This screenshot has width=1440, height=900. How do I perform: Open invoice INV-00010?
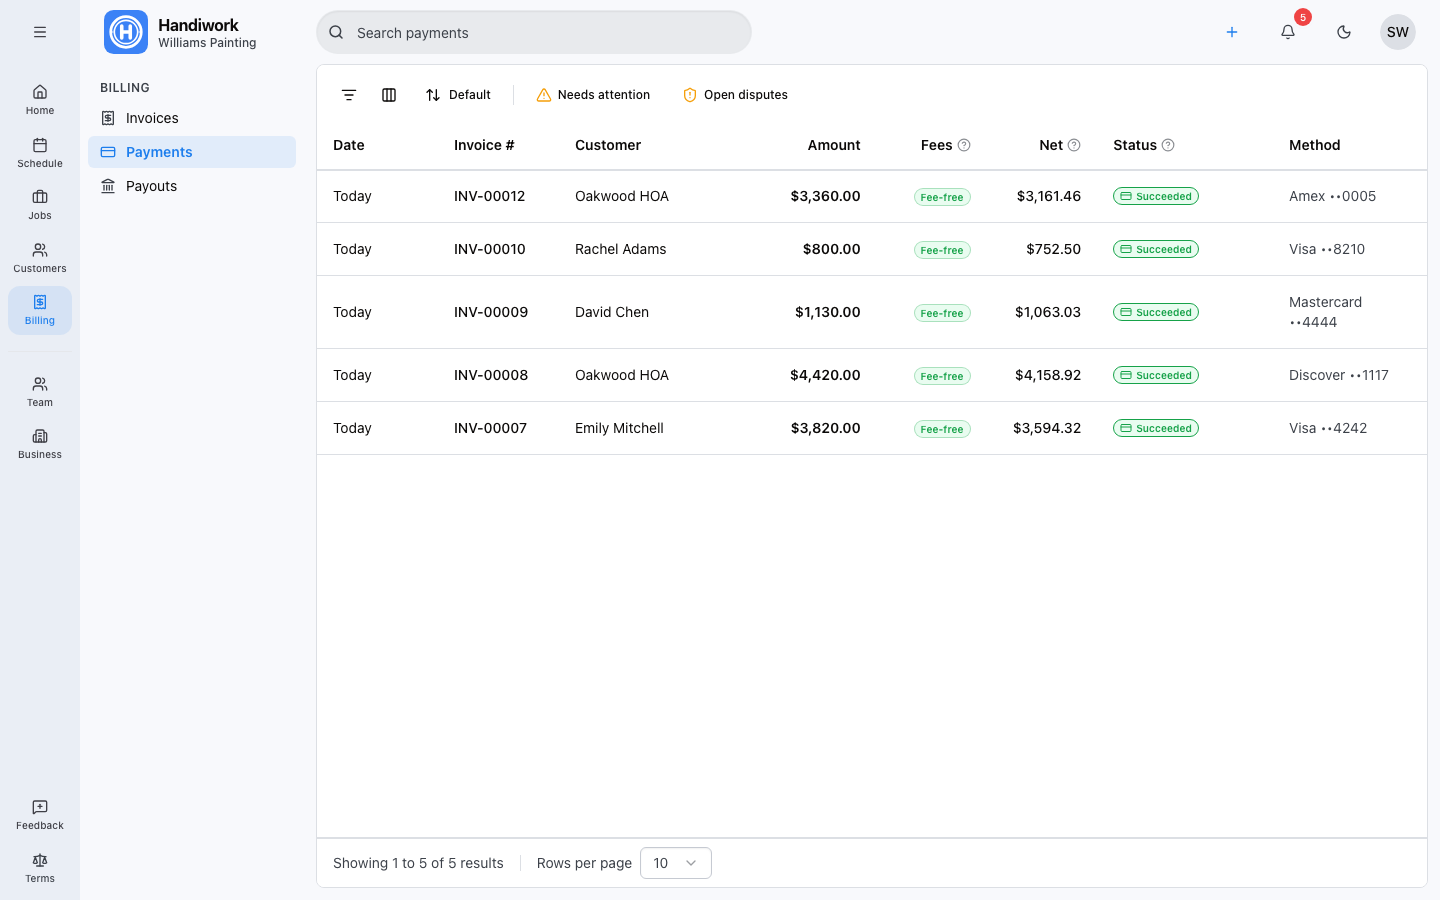click(489, 249)
